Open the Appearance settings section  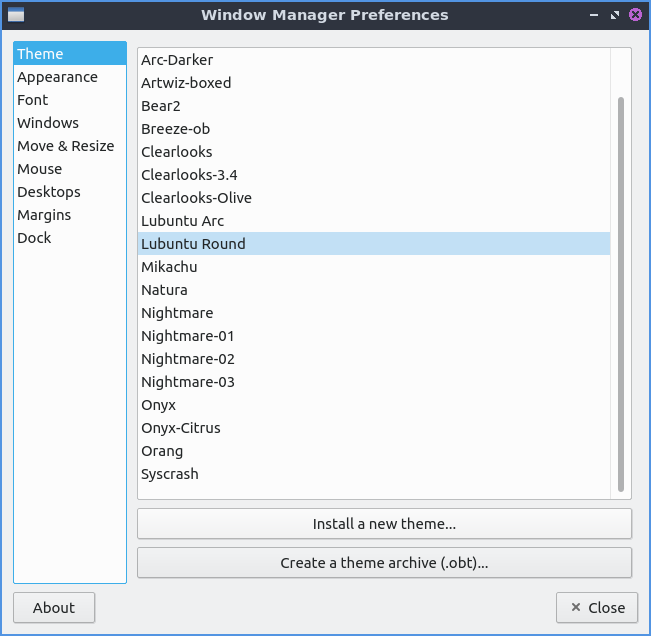coord(57,77)
